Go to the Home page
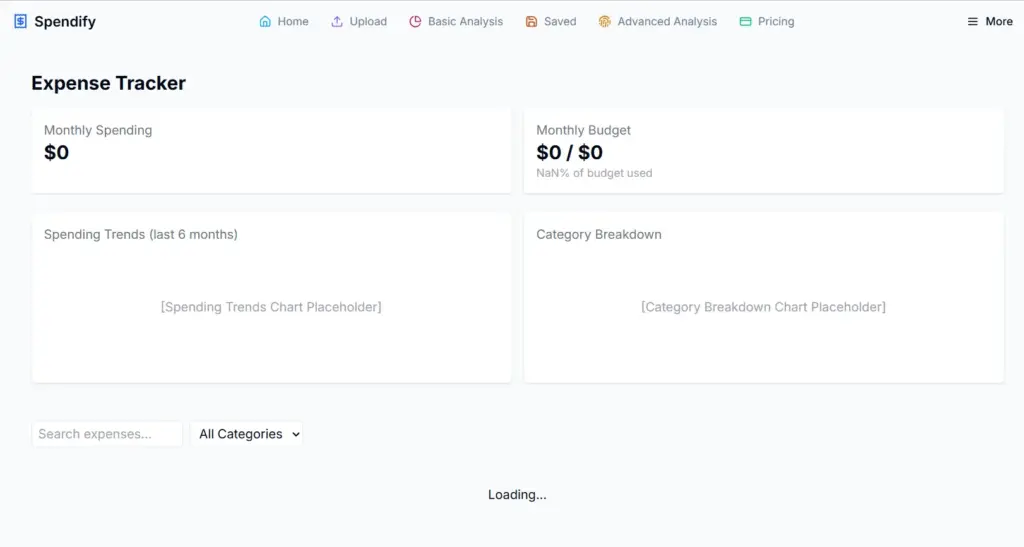The width and height of the screenshot is (1024, 547). pos(284,22)
